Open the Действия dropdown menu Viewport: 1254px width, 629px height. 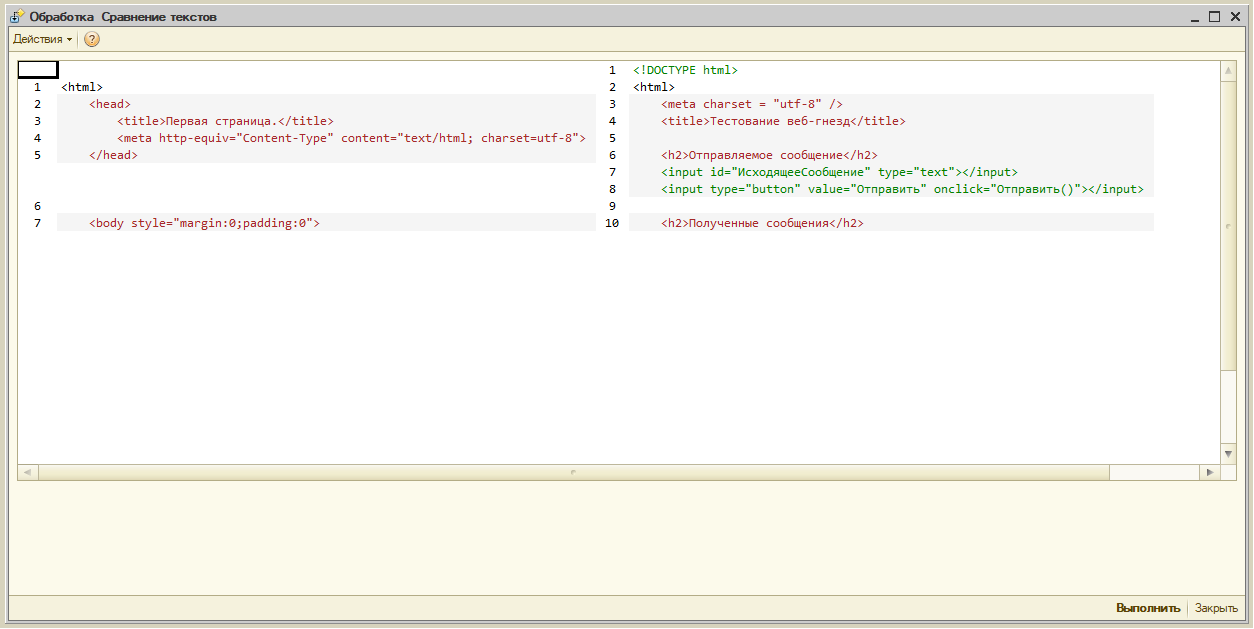click(42, 39)
